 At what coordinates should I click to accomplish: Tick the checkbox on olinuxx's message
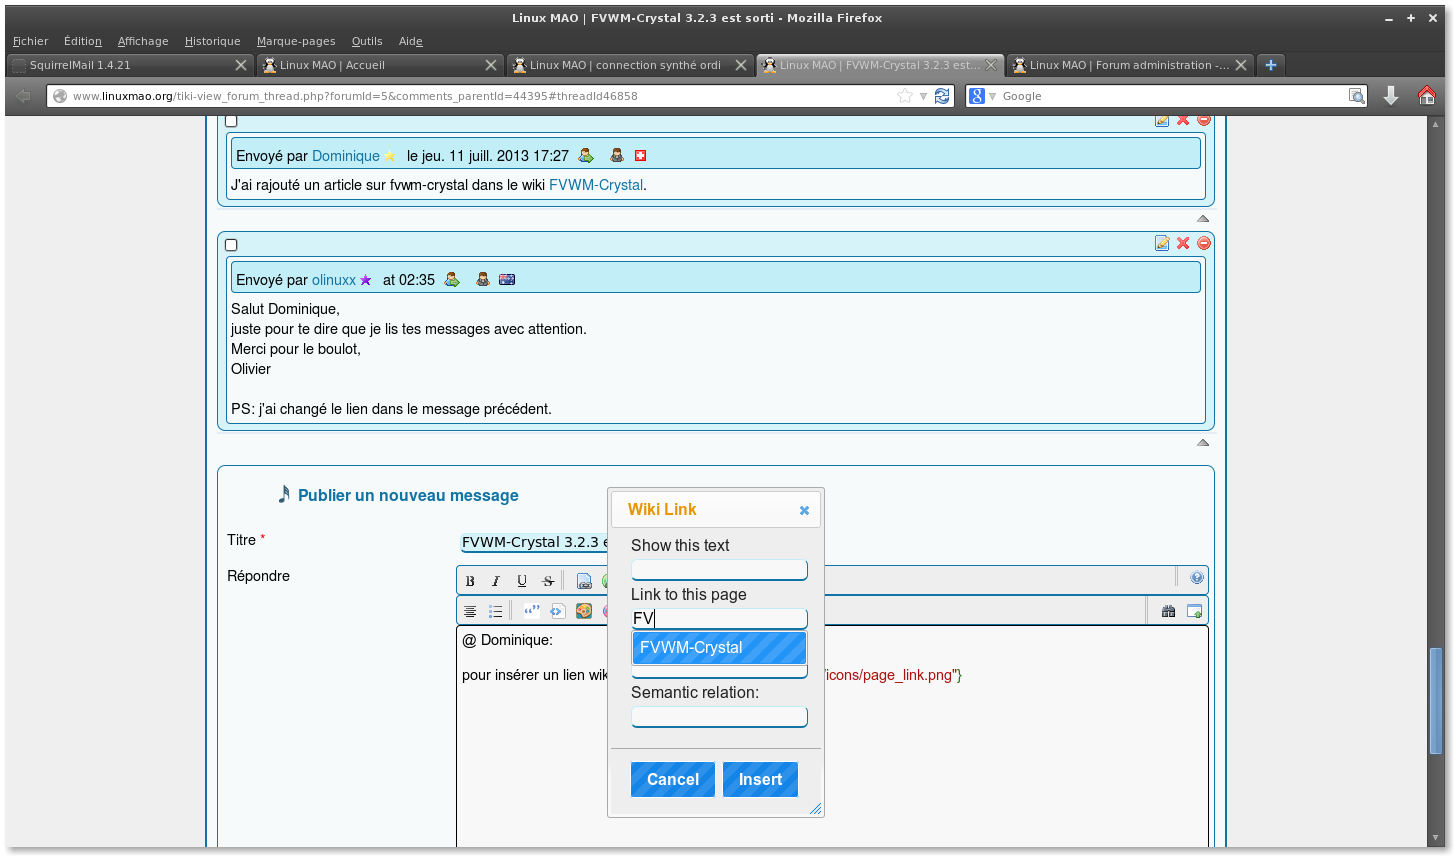pyautogui.click(x=231, y=245)
